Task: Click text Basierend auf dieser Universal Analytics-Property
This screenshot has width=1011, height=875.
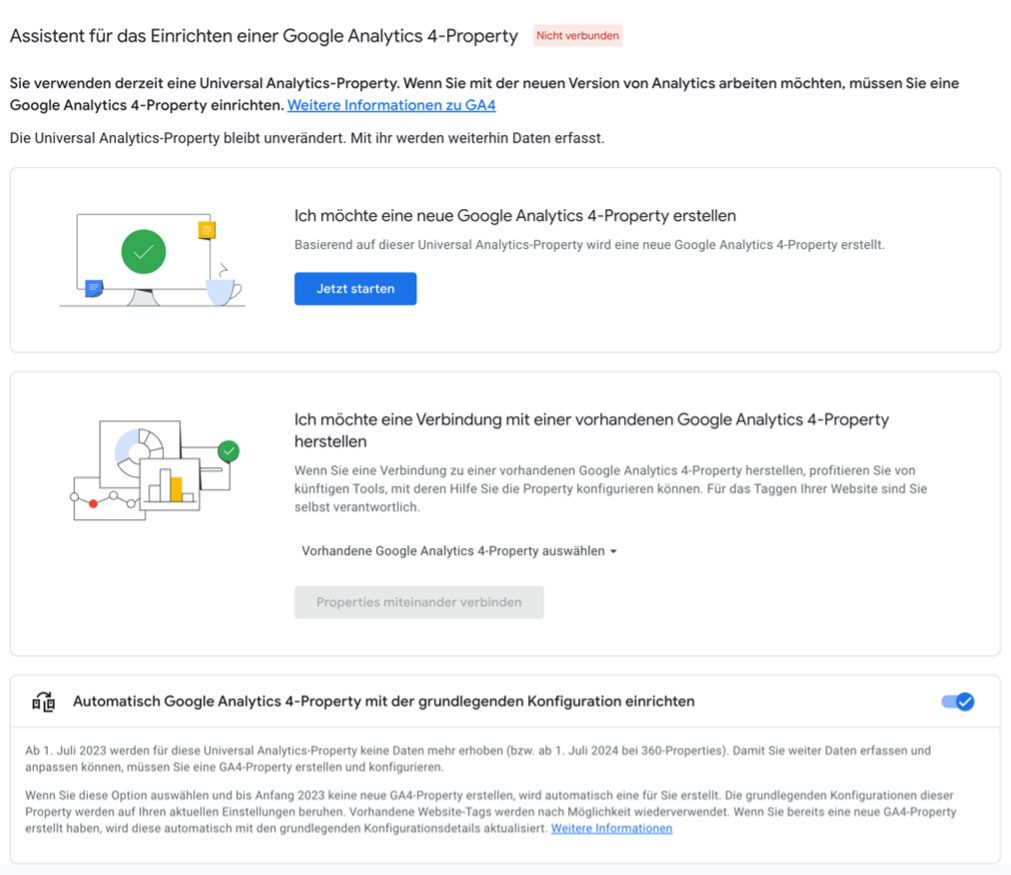Action: pos(589,245)
